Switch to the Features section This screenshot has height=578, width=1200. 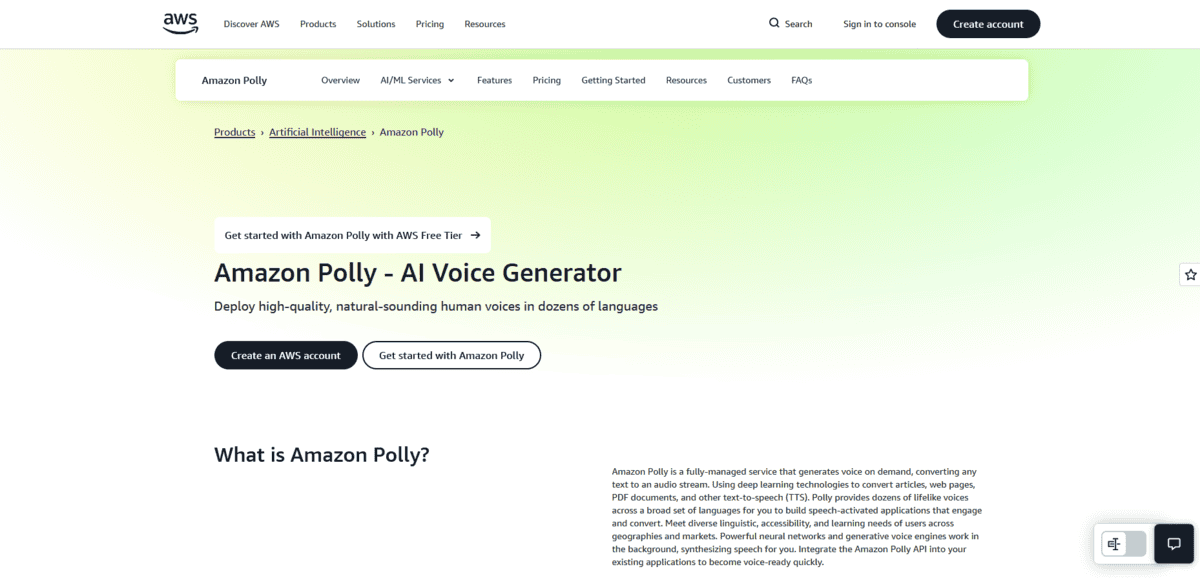click(x=494, y=80)
